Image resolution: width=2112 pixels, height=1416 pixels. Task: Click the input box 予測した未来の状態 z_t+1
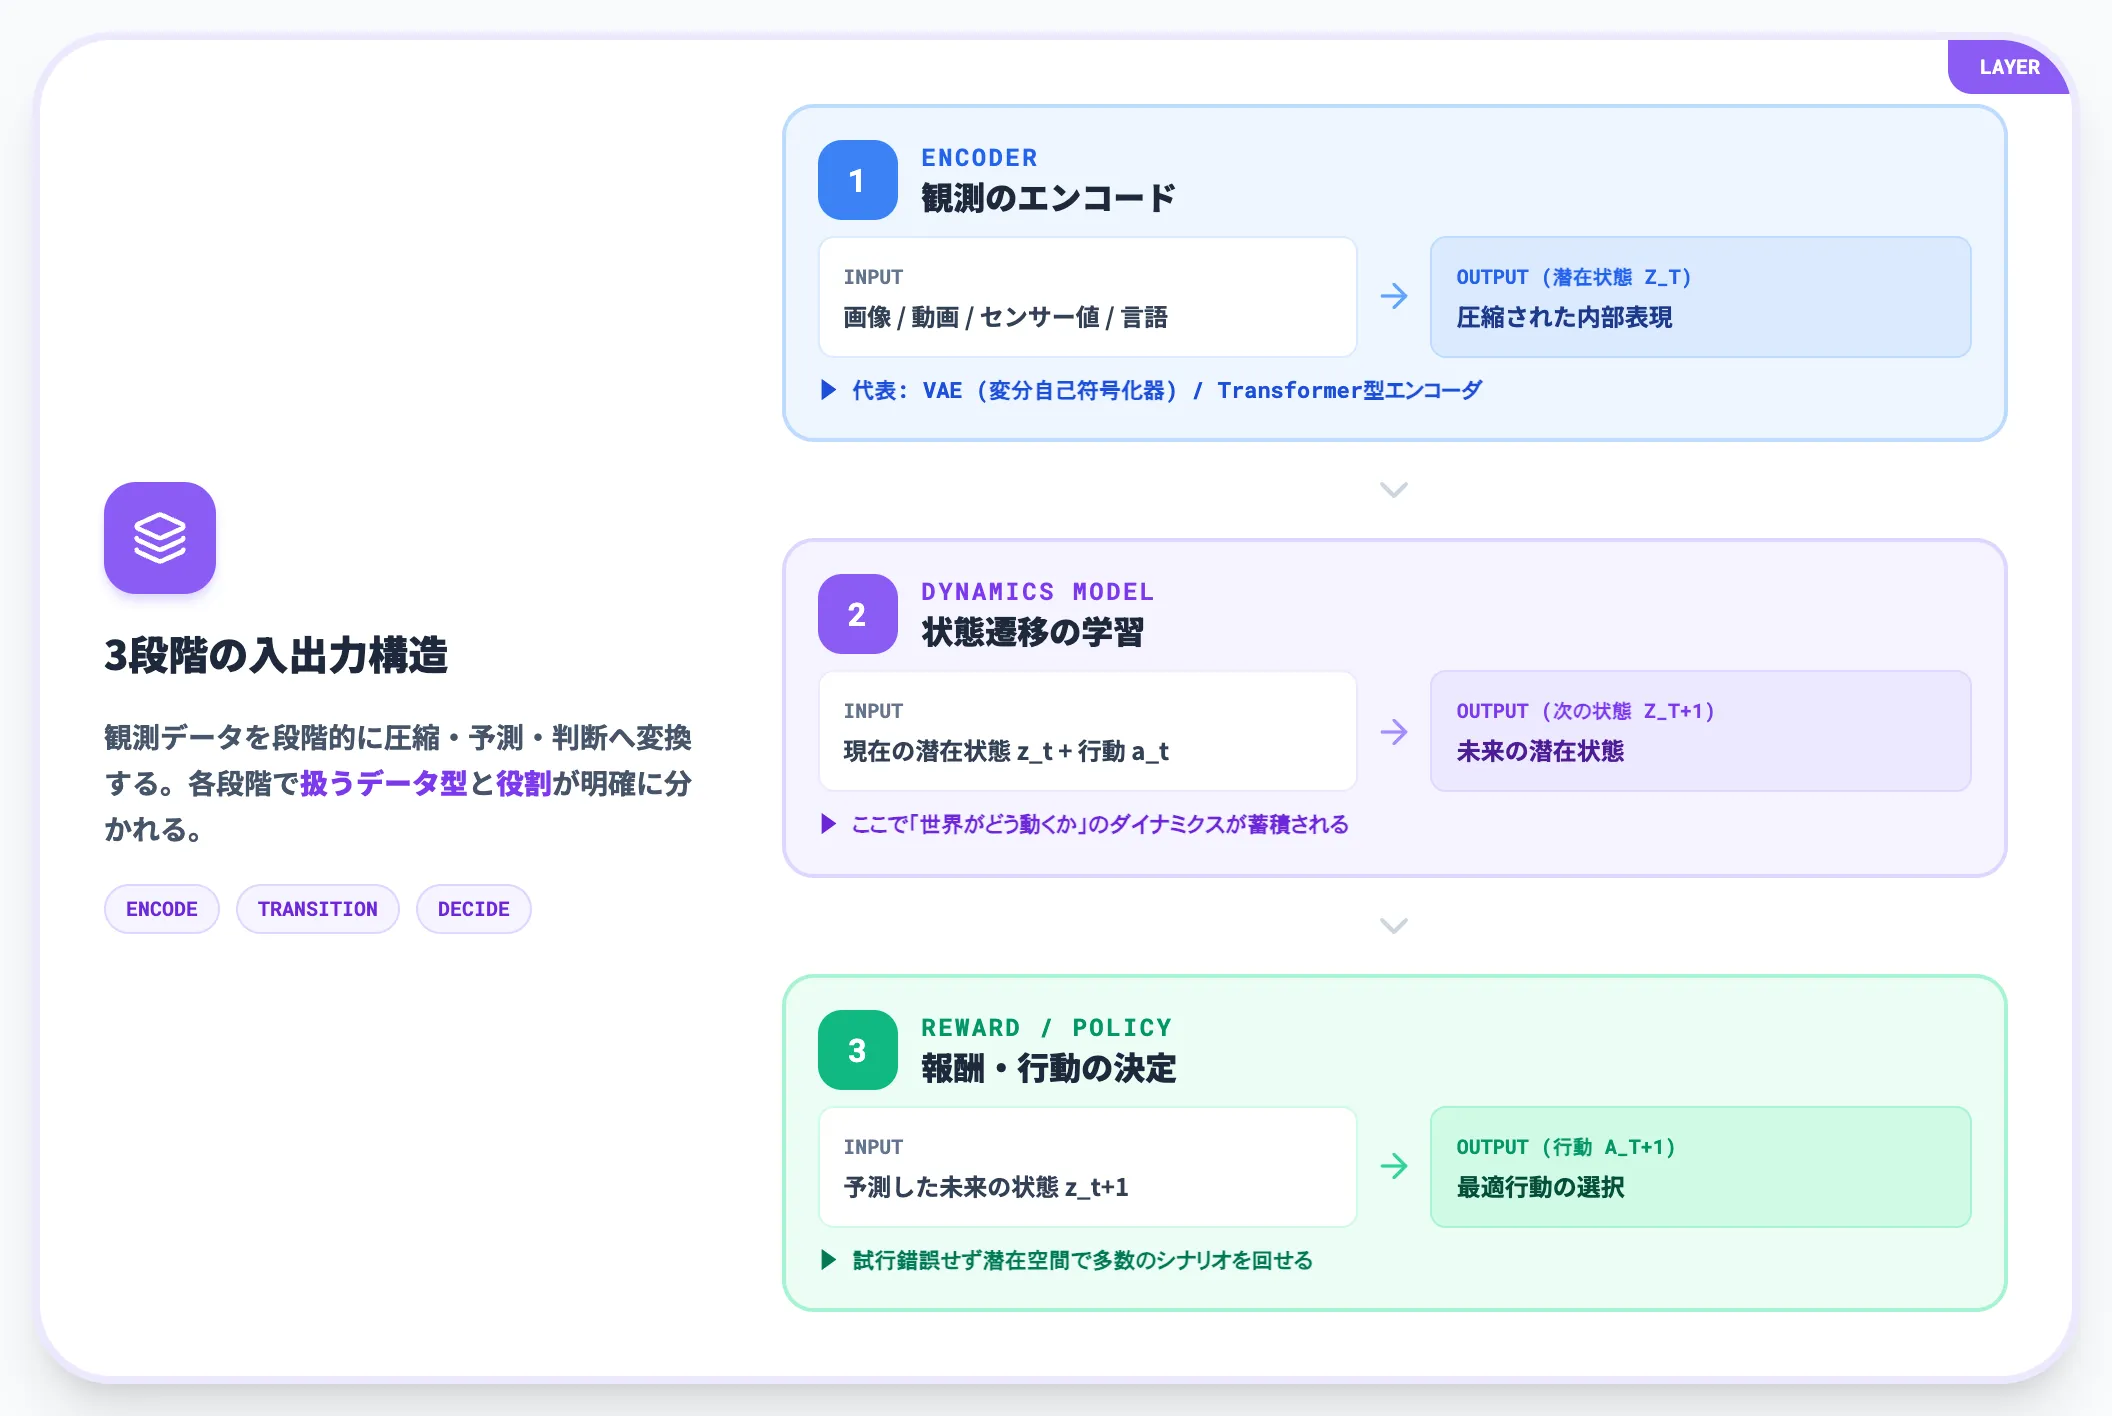(1088, 1167)
